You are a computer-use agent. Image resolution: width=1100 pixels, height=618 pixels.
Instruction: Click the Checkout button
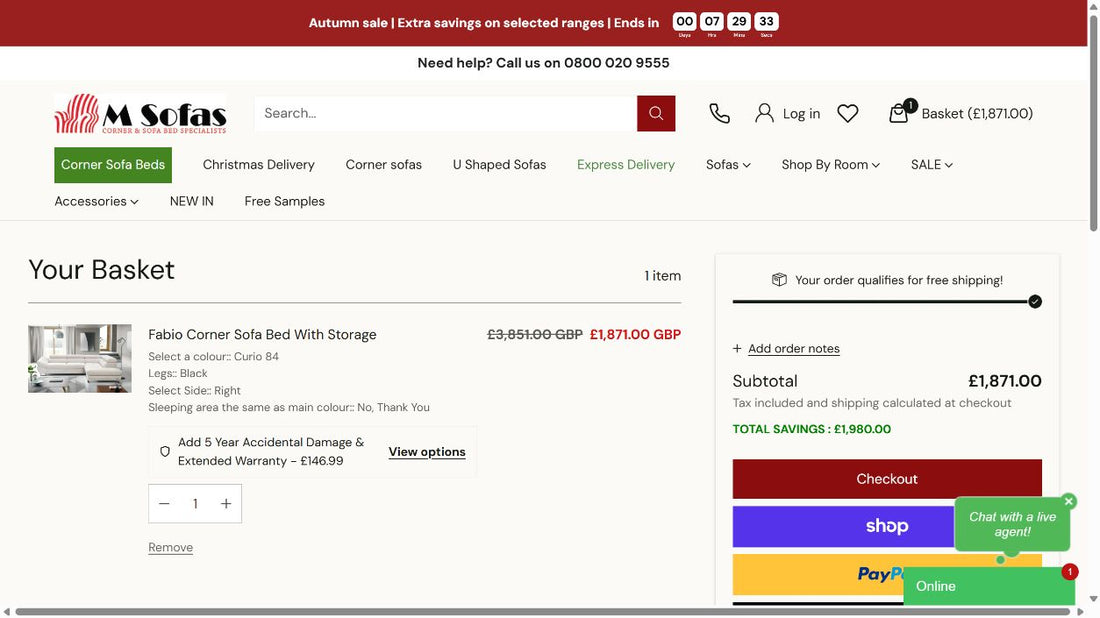tap(887, 479)
